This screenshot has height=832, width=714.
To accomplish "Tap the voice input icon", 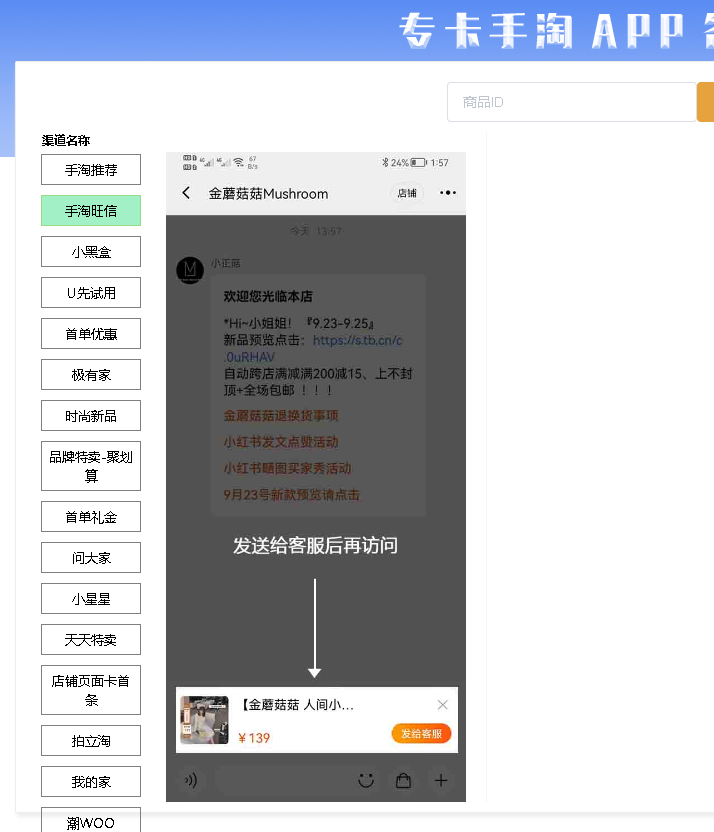I will coord(190,780).
